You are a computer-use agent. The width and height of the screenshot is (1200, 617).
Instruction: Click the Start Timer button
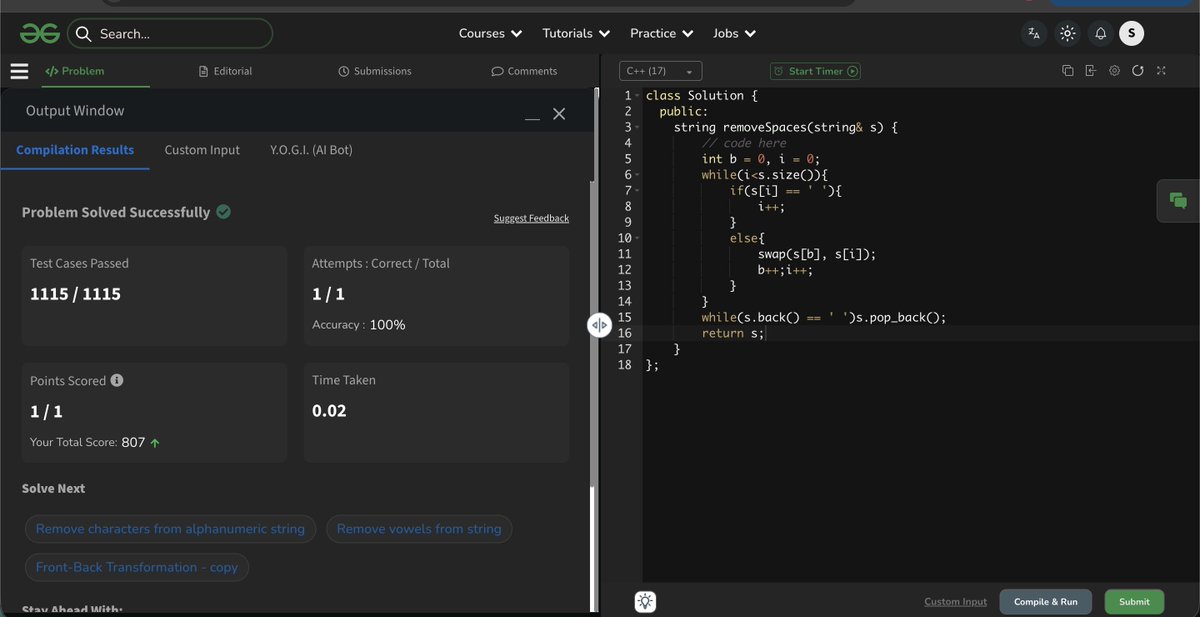click(815, 71)
